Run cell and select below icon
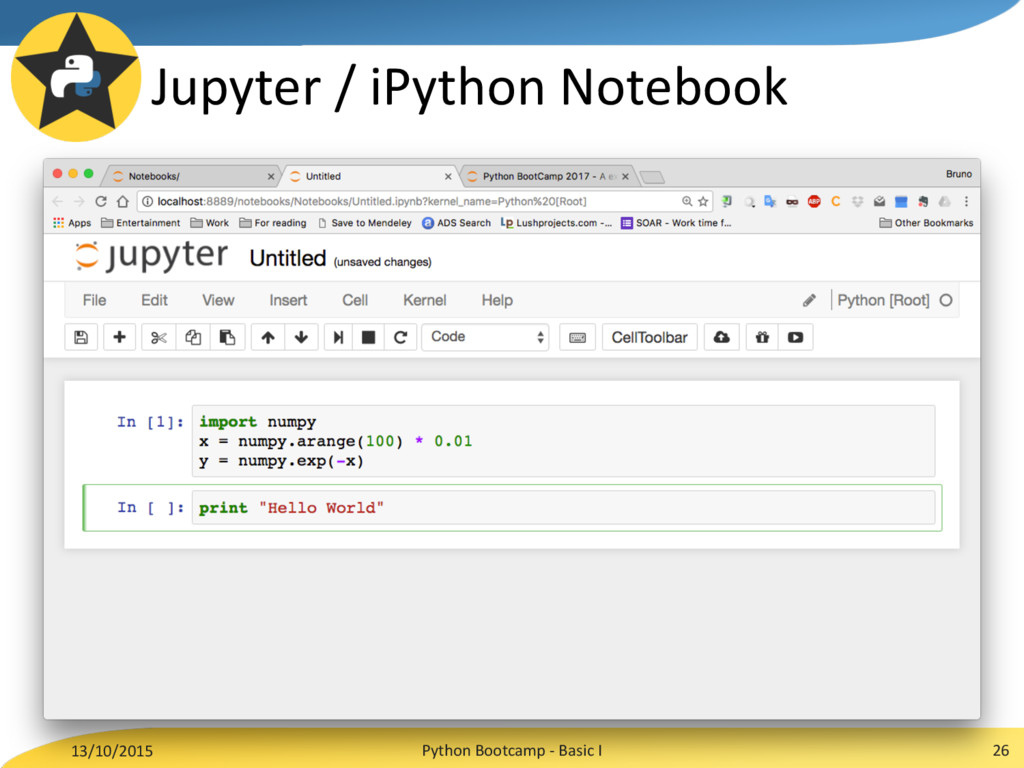 pyautogui.click(x=338, y=337)
